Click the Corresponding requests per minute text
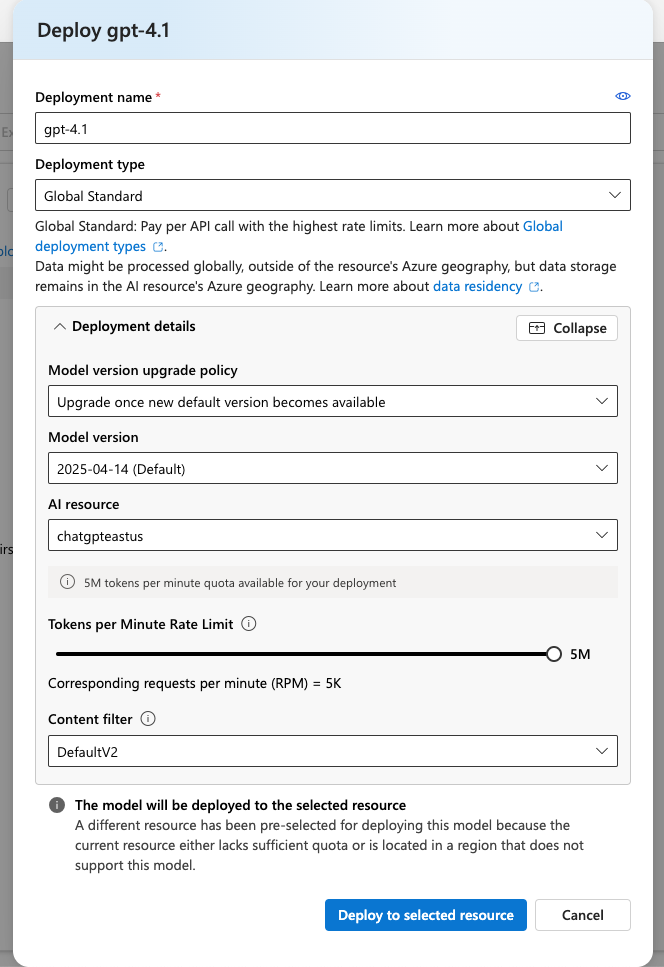This screenshot has height=967, width=664. point(195,683)
